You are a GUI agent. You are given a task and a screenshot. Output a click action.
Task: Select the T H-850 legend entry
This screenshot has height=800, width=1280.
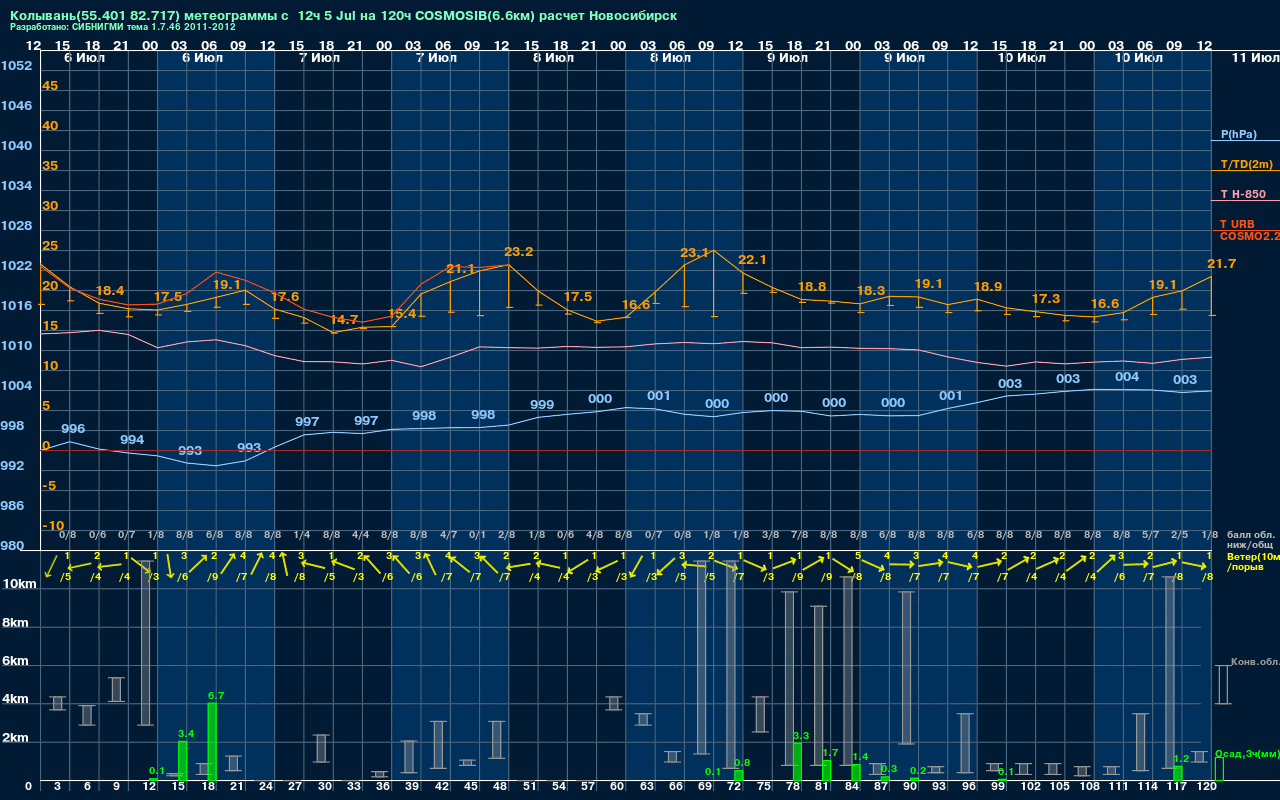(x=1243, y=194)
